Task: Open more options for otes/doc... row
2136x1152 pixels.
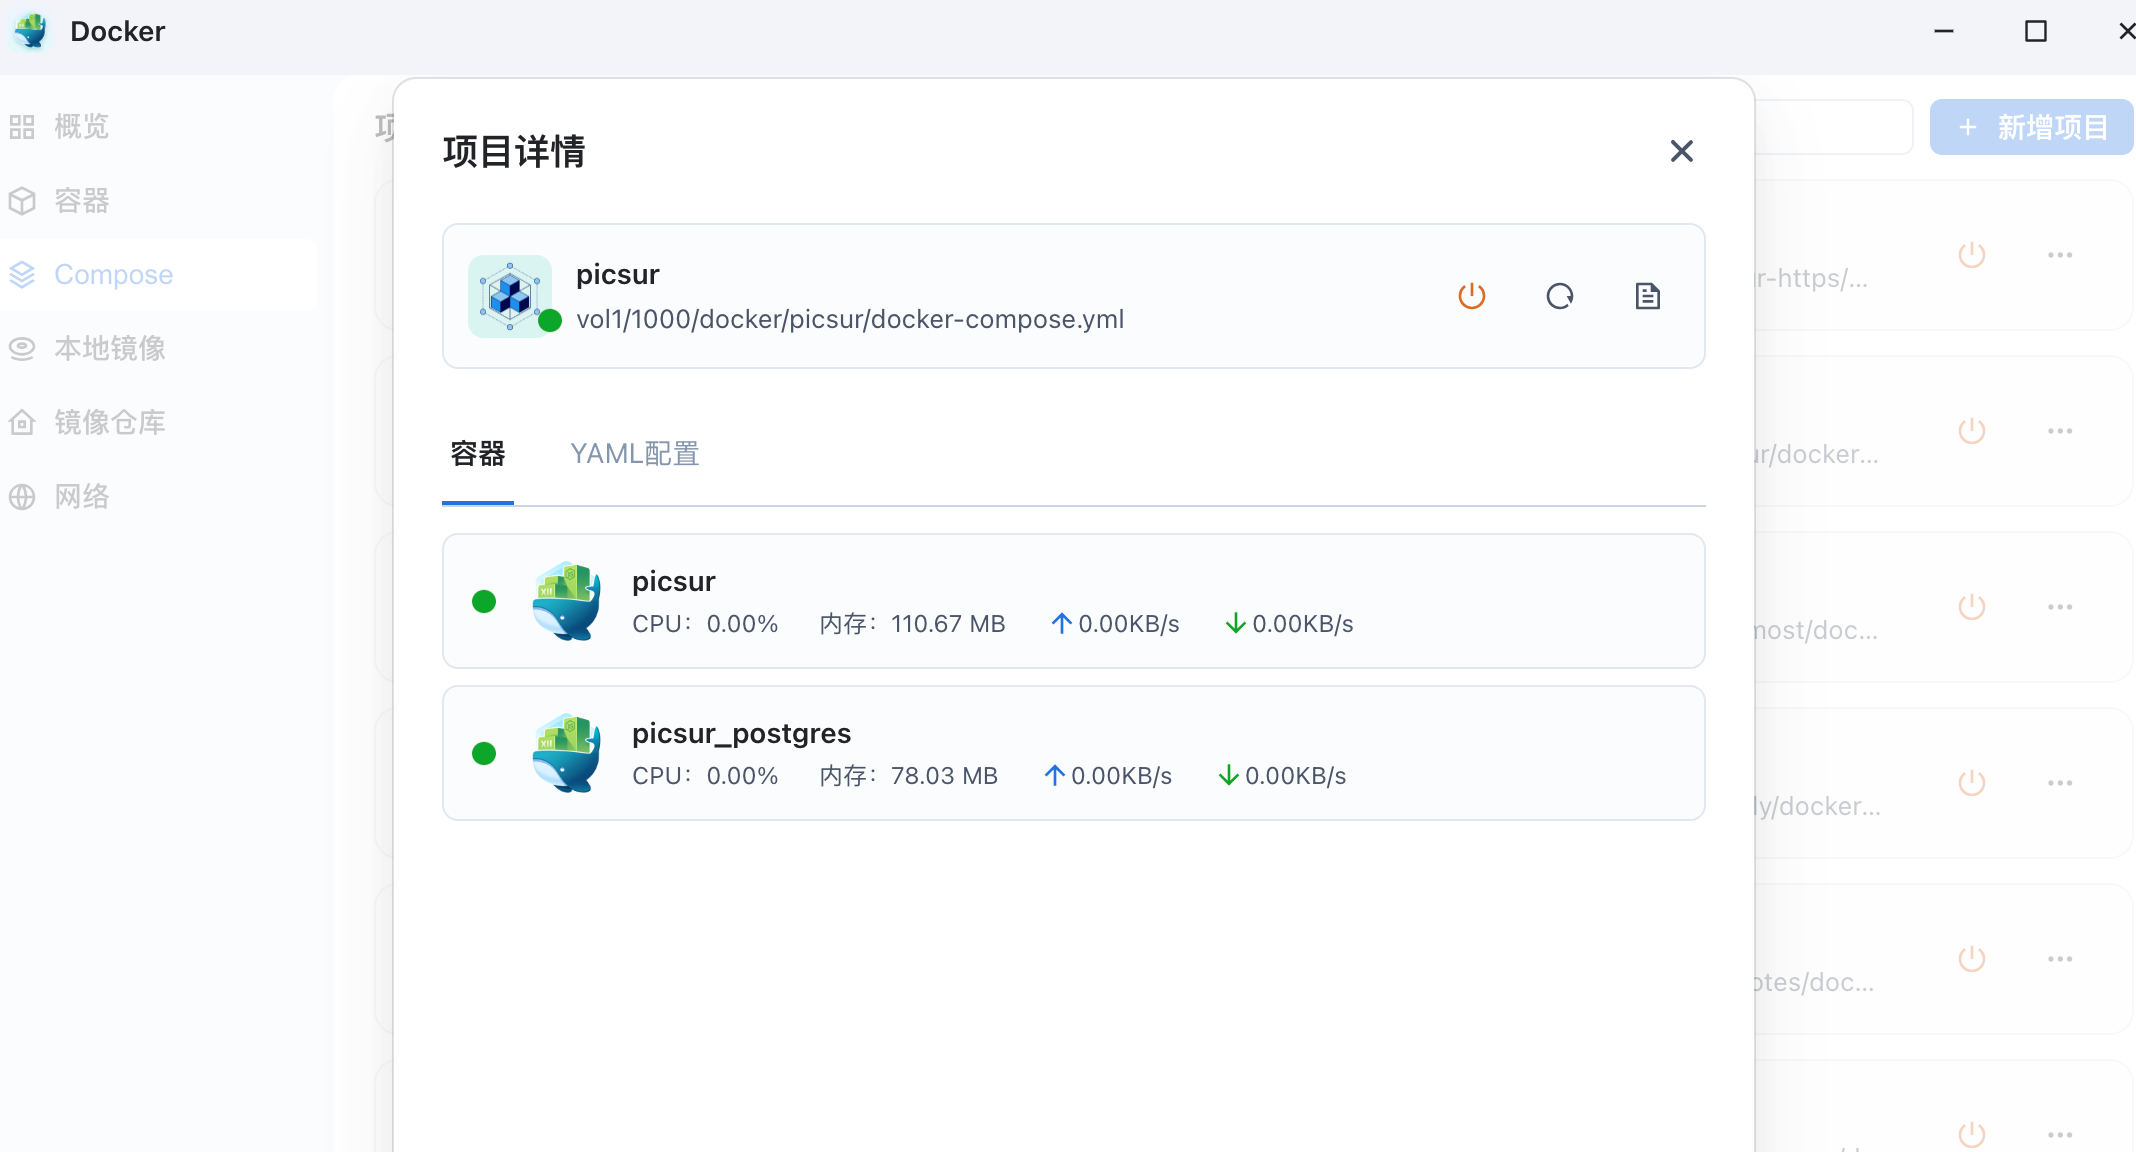Action: tap(2060, 959)
